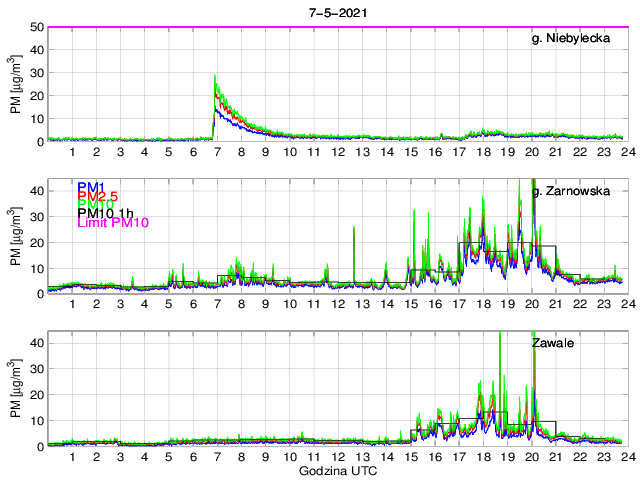Click hour 24 tick in the top panel
The width and height of the screenshot is (640, 480).
pyautogui.click(x=627, y=152)
